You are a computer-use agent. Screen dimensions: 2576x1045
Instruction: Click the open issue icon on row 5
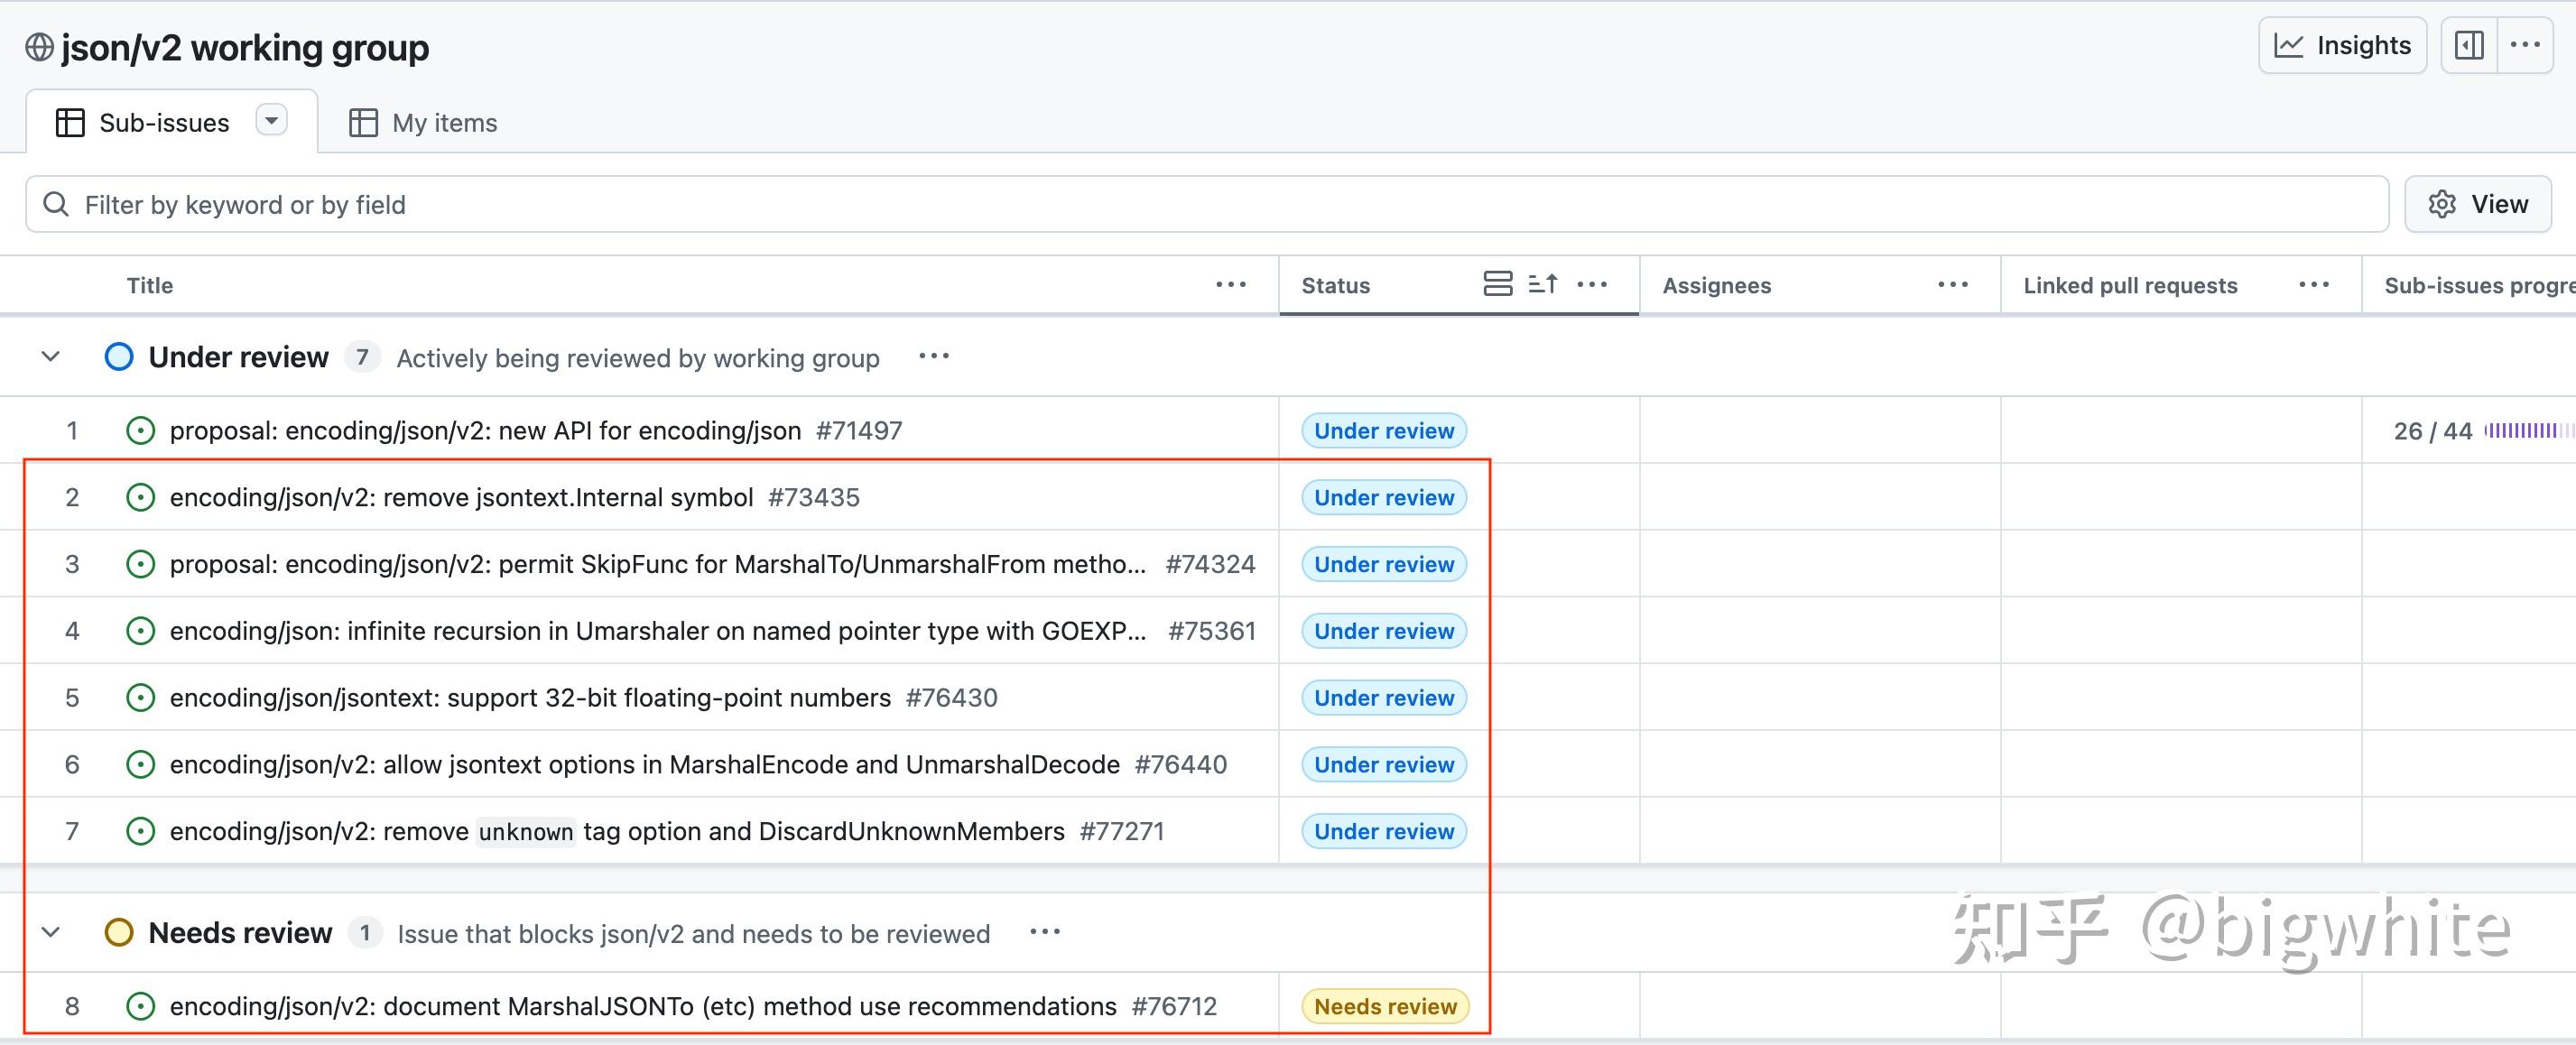tap(141, 697)
